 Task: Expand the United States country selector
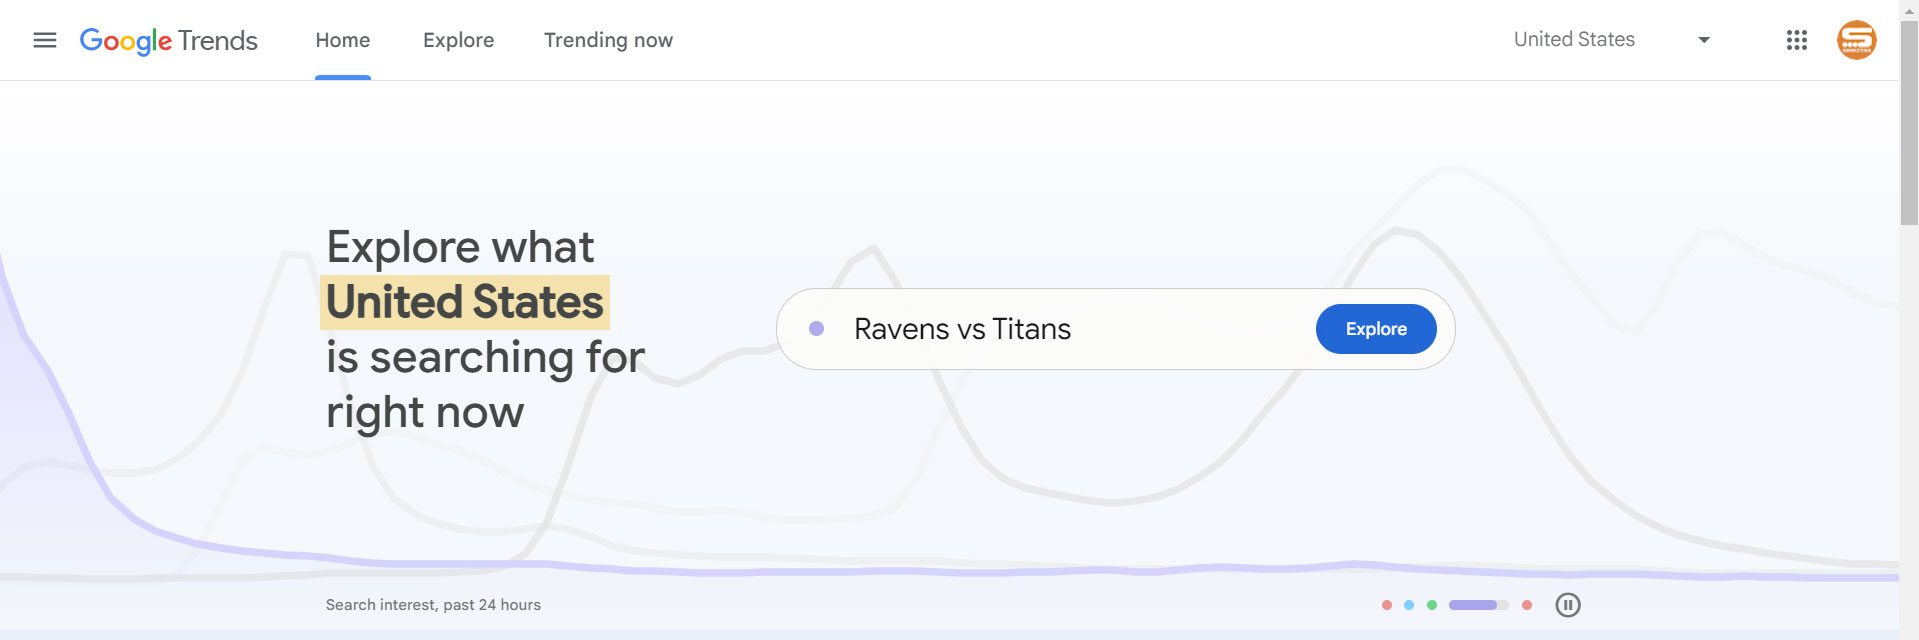click(1611, 40)
